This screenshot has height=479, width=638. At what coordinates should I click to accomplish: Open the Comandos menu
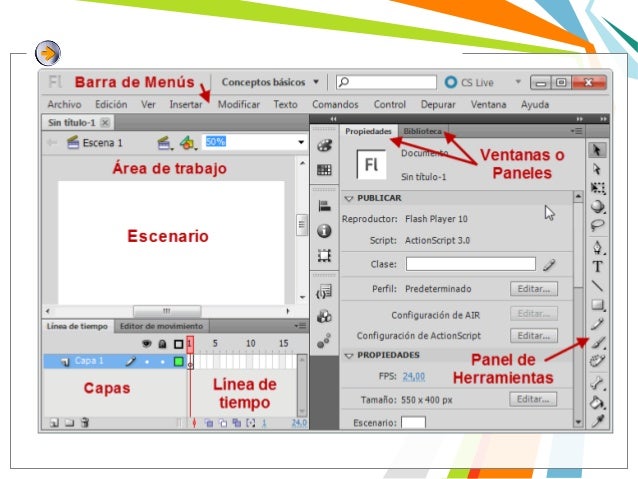(335, 105)
